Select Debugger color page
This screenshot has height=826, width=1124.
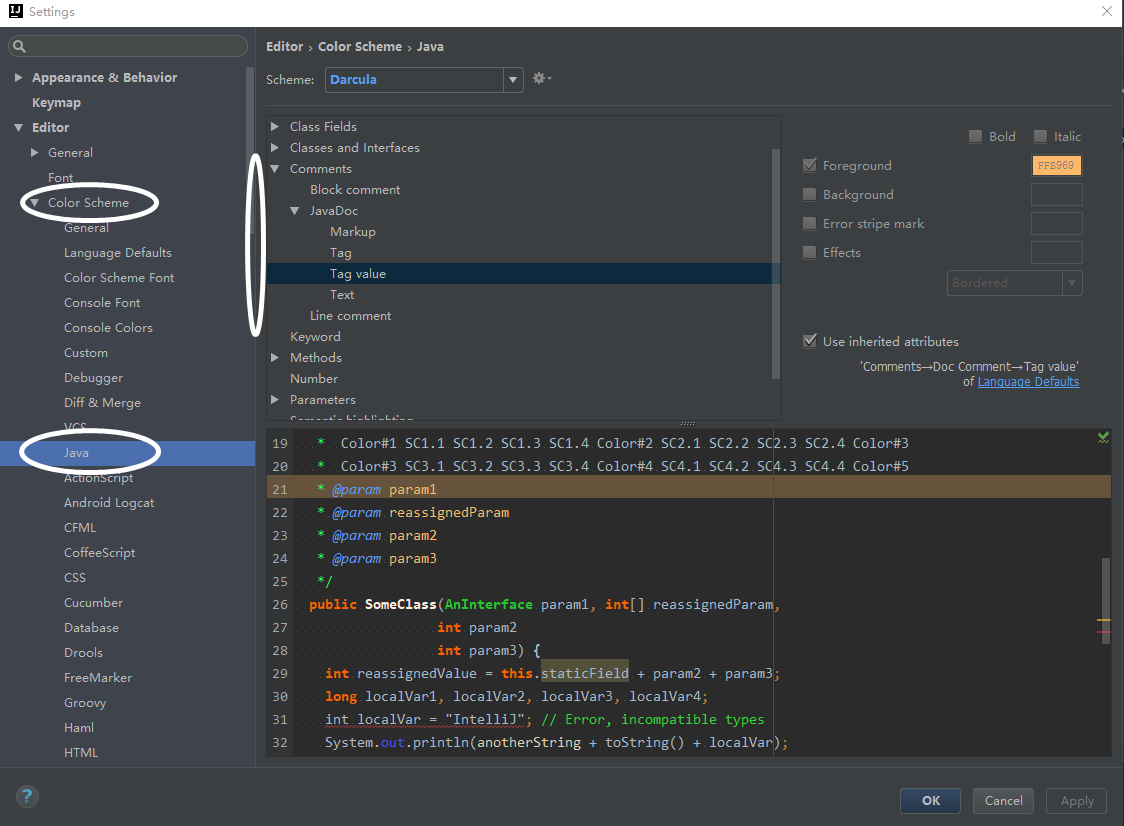[93, 378]
